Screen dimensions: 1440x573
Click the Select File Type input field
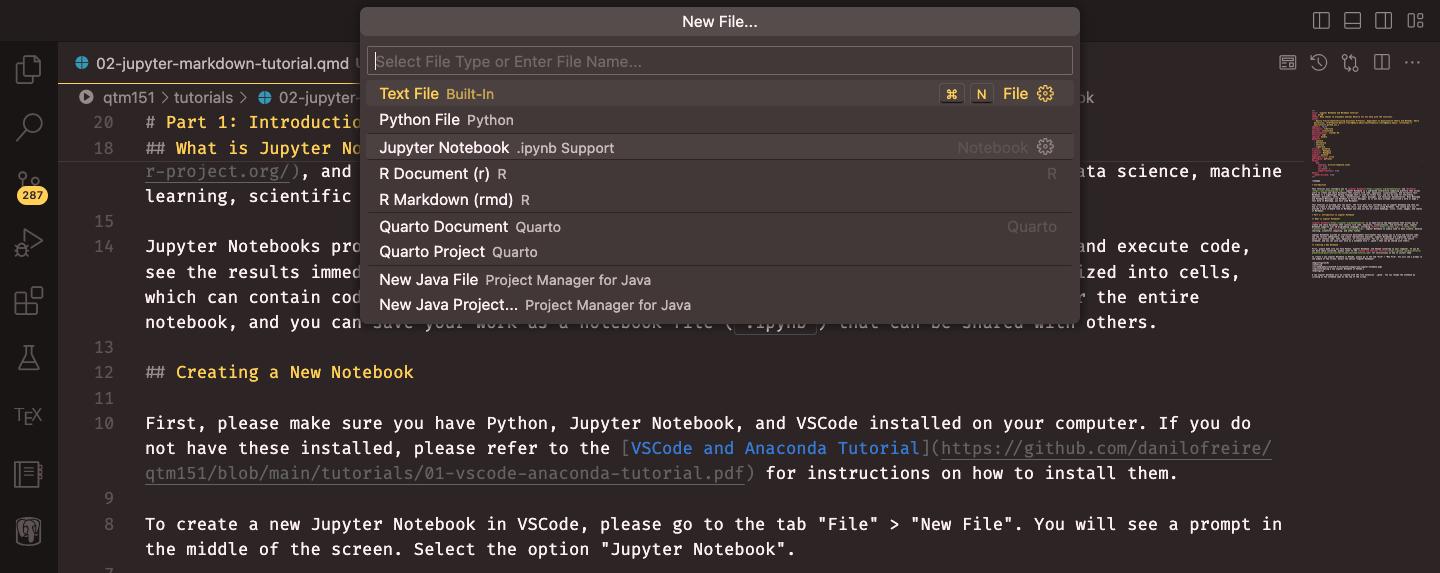[719, 62]
